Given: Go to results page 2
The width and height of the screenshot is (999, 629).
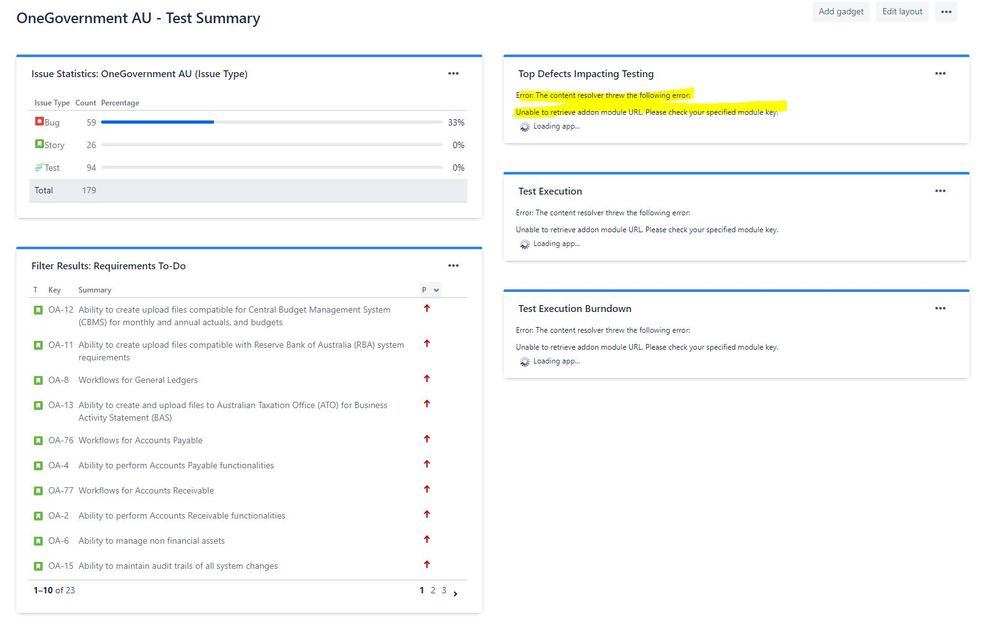Looking at the screenshot, I should click(x=433, y=591).
